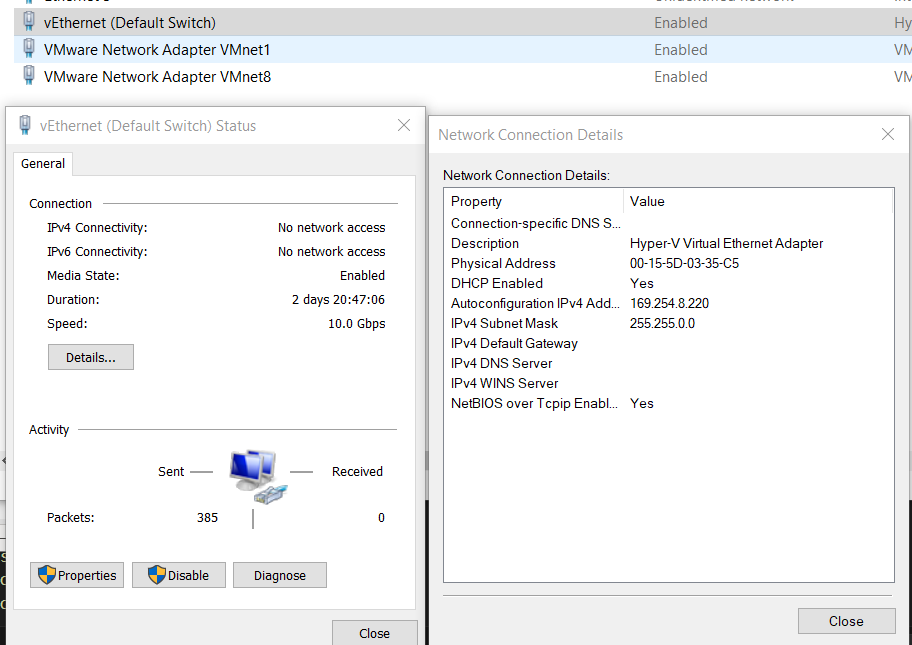The image size is (912, 645).
Task: Select the Physical Address property row
Action: (x=669, y=263)
